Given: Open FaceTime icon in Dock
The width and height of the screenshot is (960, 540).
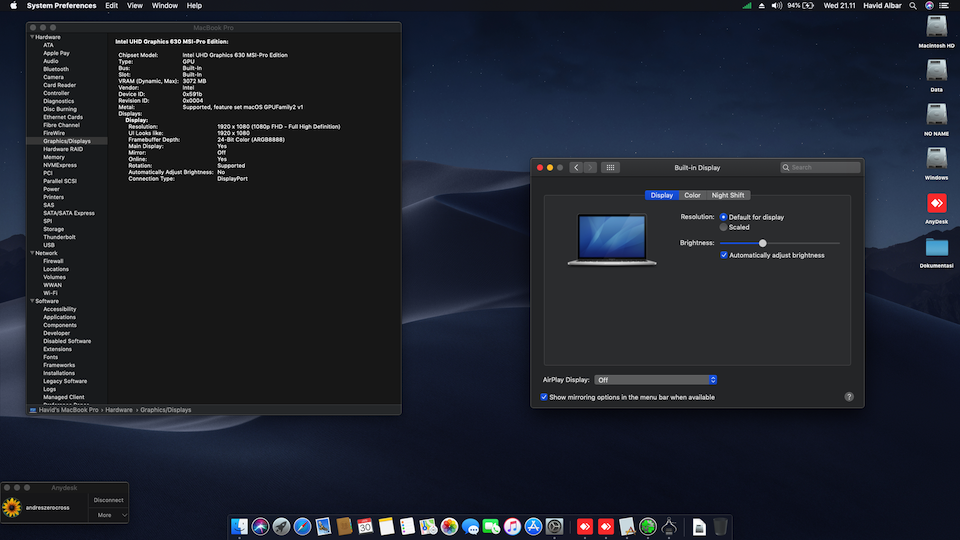Looking at the screenshot, I should (491, 527).
